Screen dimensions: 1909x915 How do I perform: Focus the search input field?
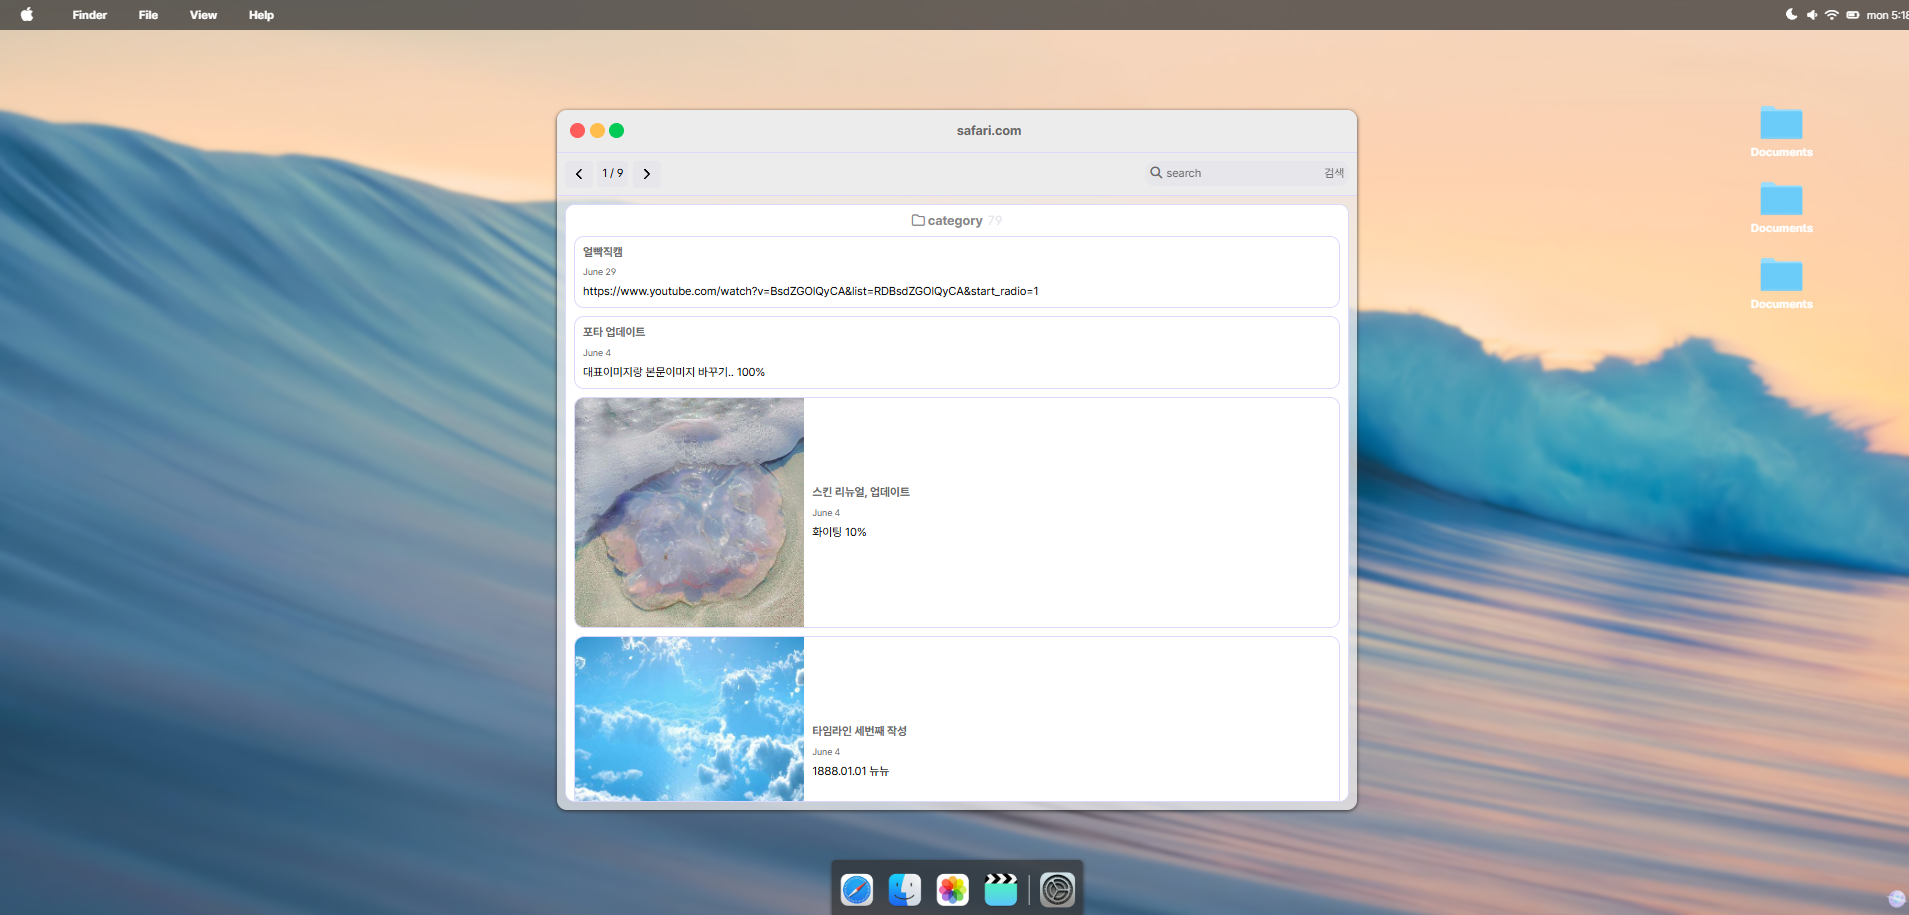pos(1241,173)
